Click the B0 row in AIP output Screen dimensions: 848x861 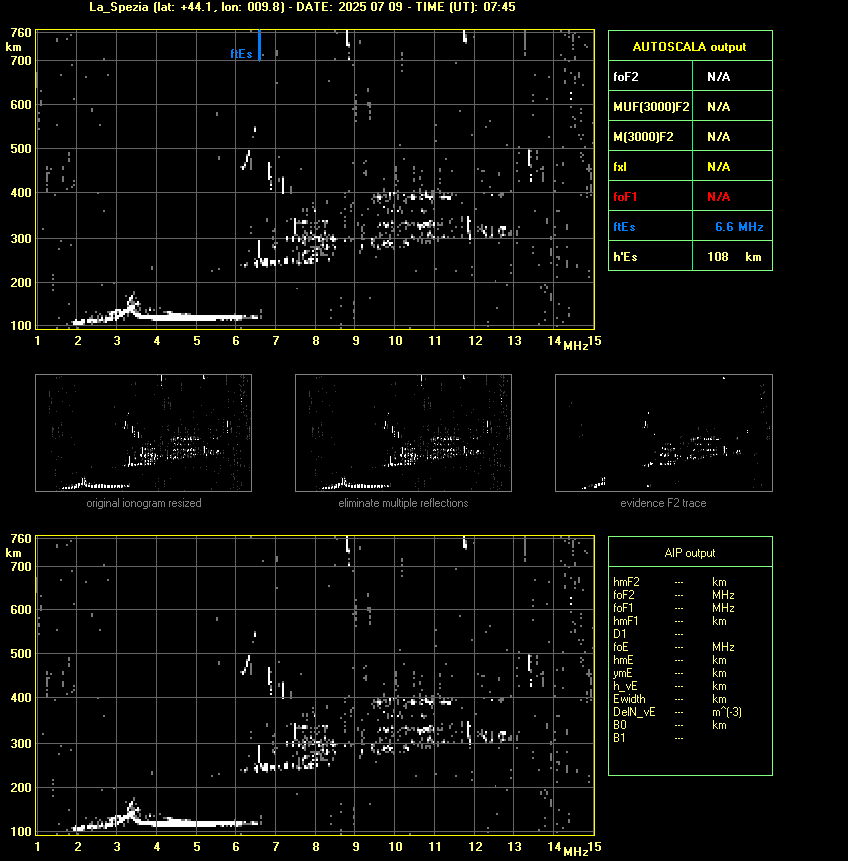click(x=670, y=725)
